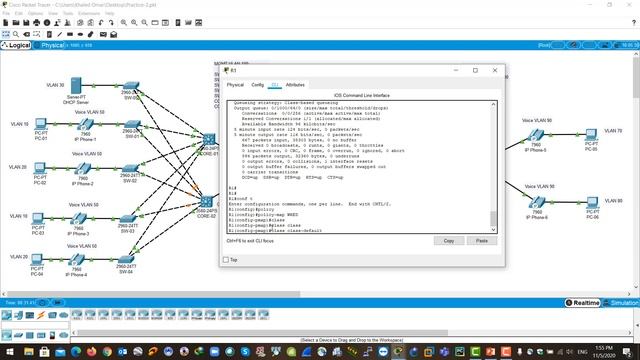
Task: Click the Redo arrow icon
Action: (111, 23)
